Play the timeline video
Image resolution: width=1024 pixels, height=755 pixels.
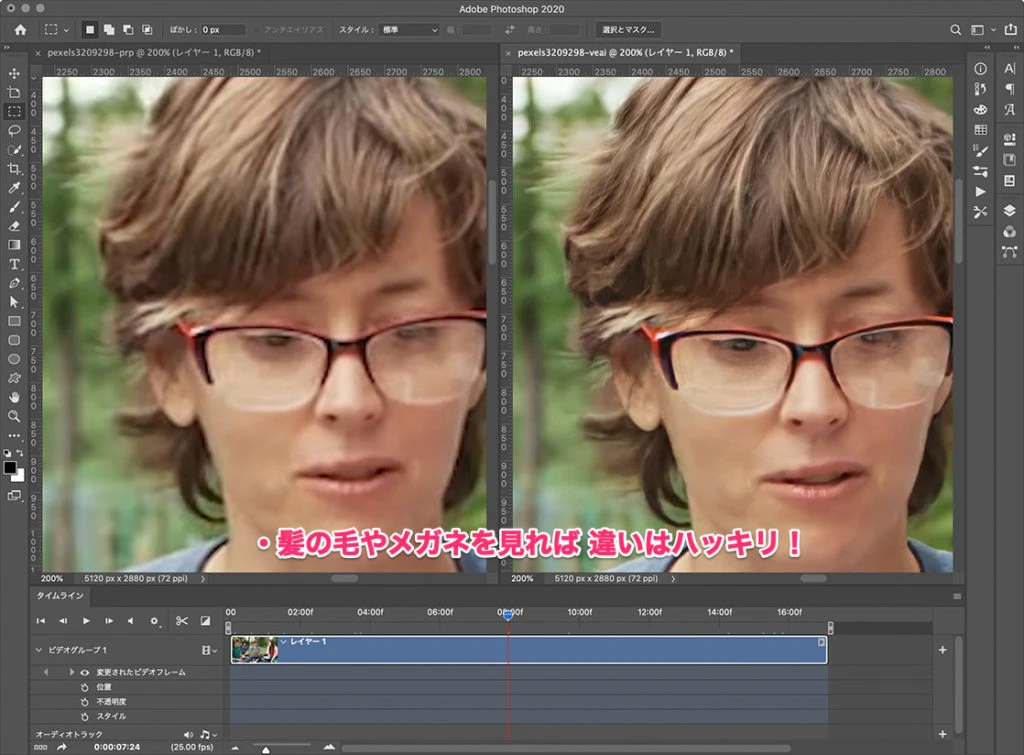point(86,621)
